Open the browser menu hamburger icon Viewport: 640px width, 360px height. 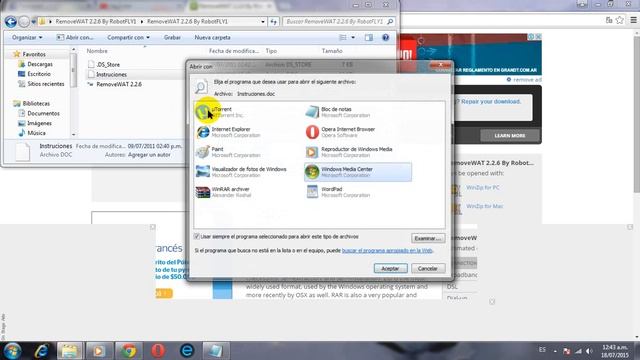pyautogui.click(x=633, y=20)
